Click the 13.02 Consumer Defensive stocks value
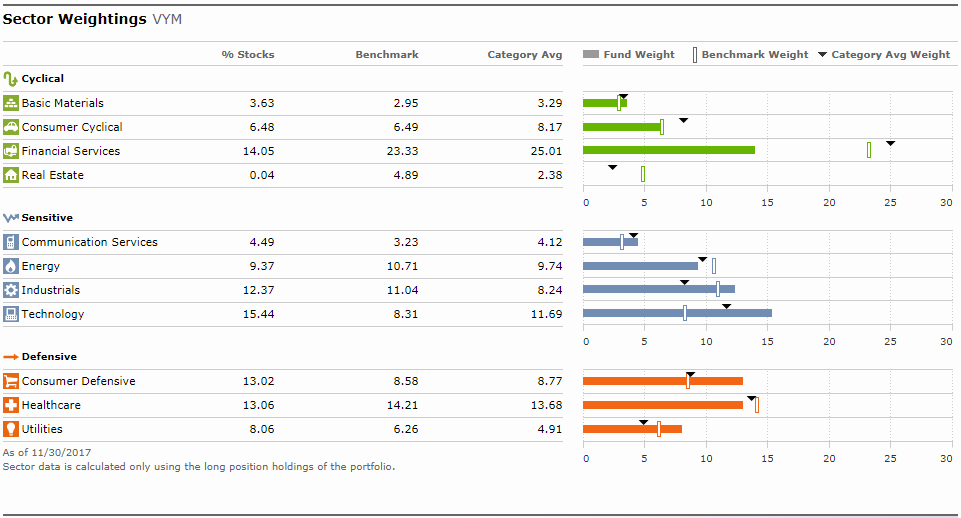Viewport: 961px width, 518px height. (x=259, y=381)
